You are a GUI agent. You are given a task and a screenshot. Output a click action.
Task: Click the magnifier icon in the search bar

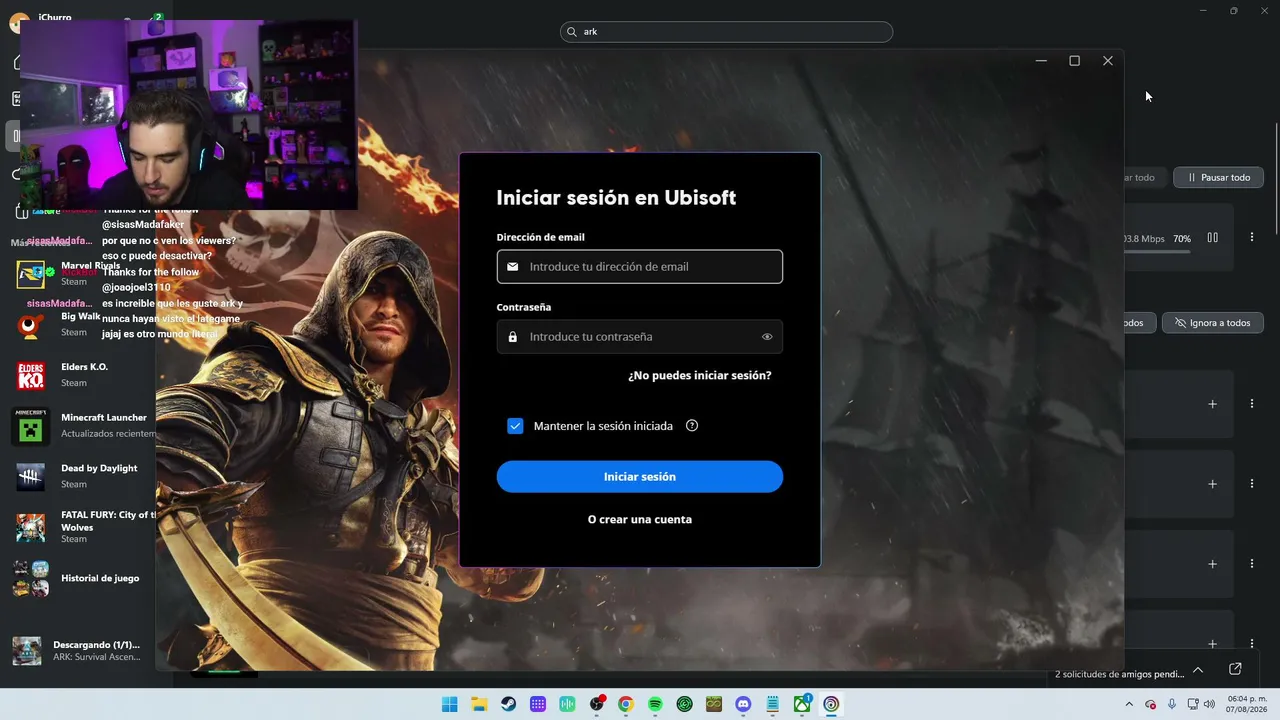pos(573,32)
